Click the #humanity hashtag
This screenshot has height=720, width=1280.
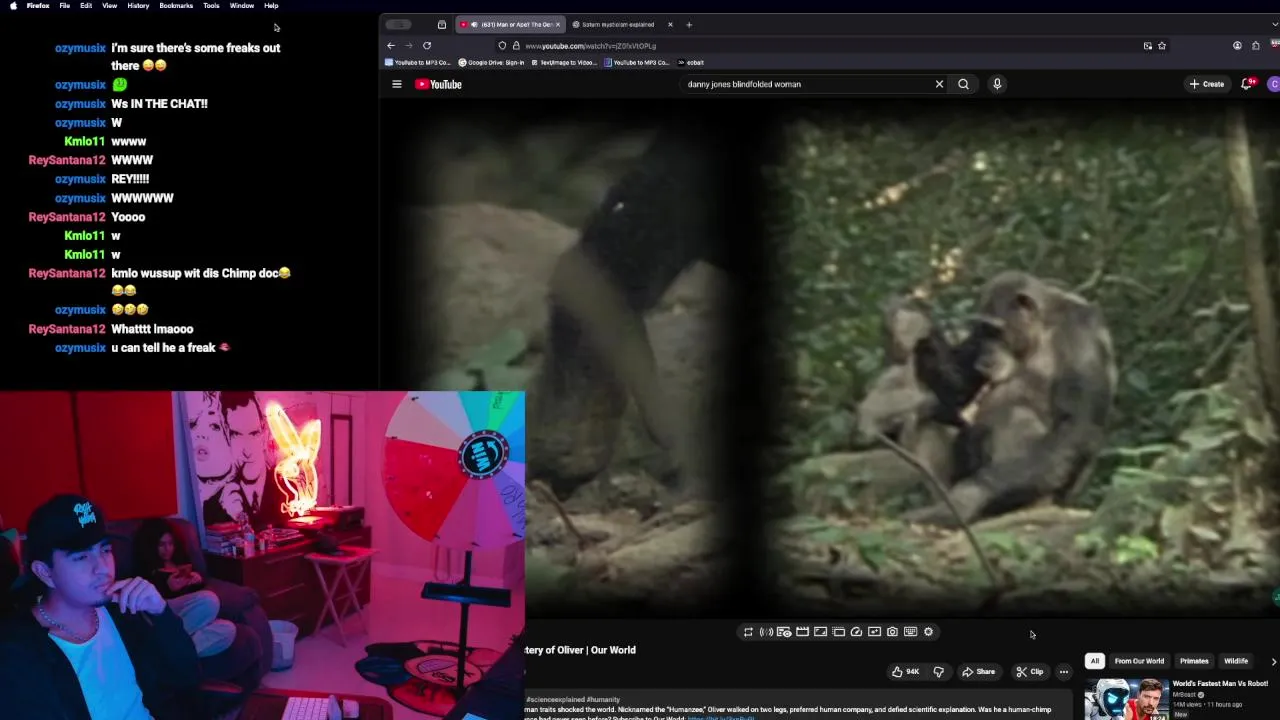point(604,699)
